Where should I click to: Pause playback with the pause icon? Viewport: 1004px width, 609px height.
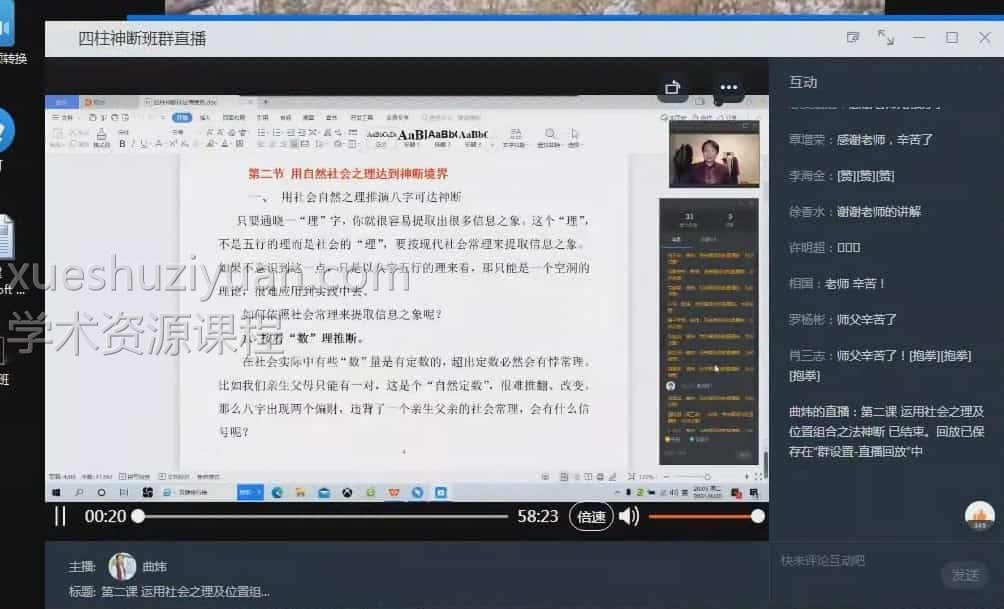click(60, 516)
